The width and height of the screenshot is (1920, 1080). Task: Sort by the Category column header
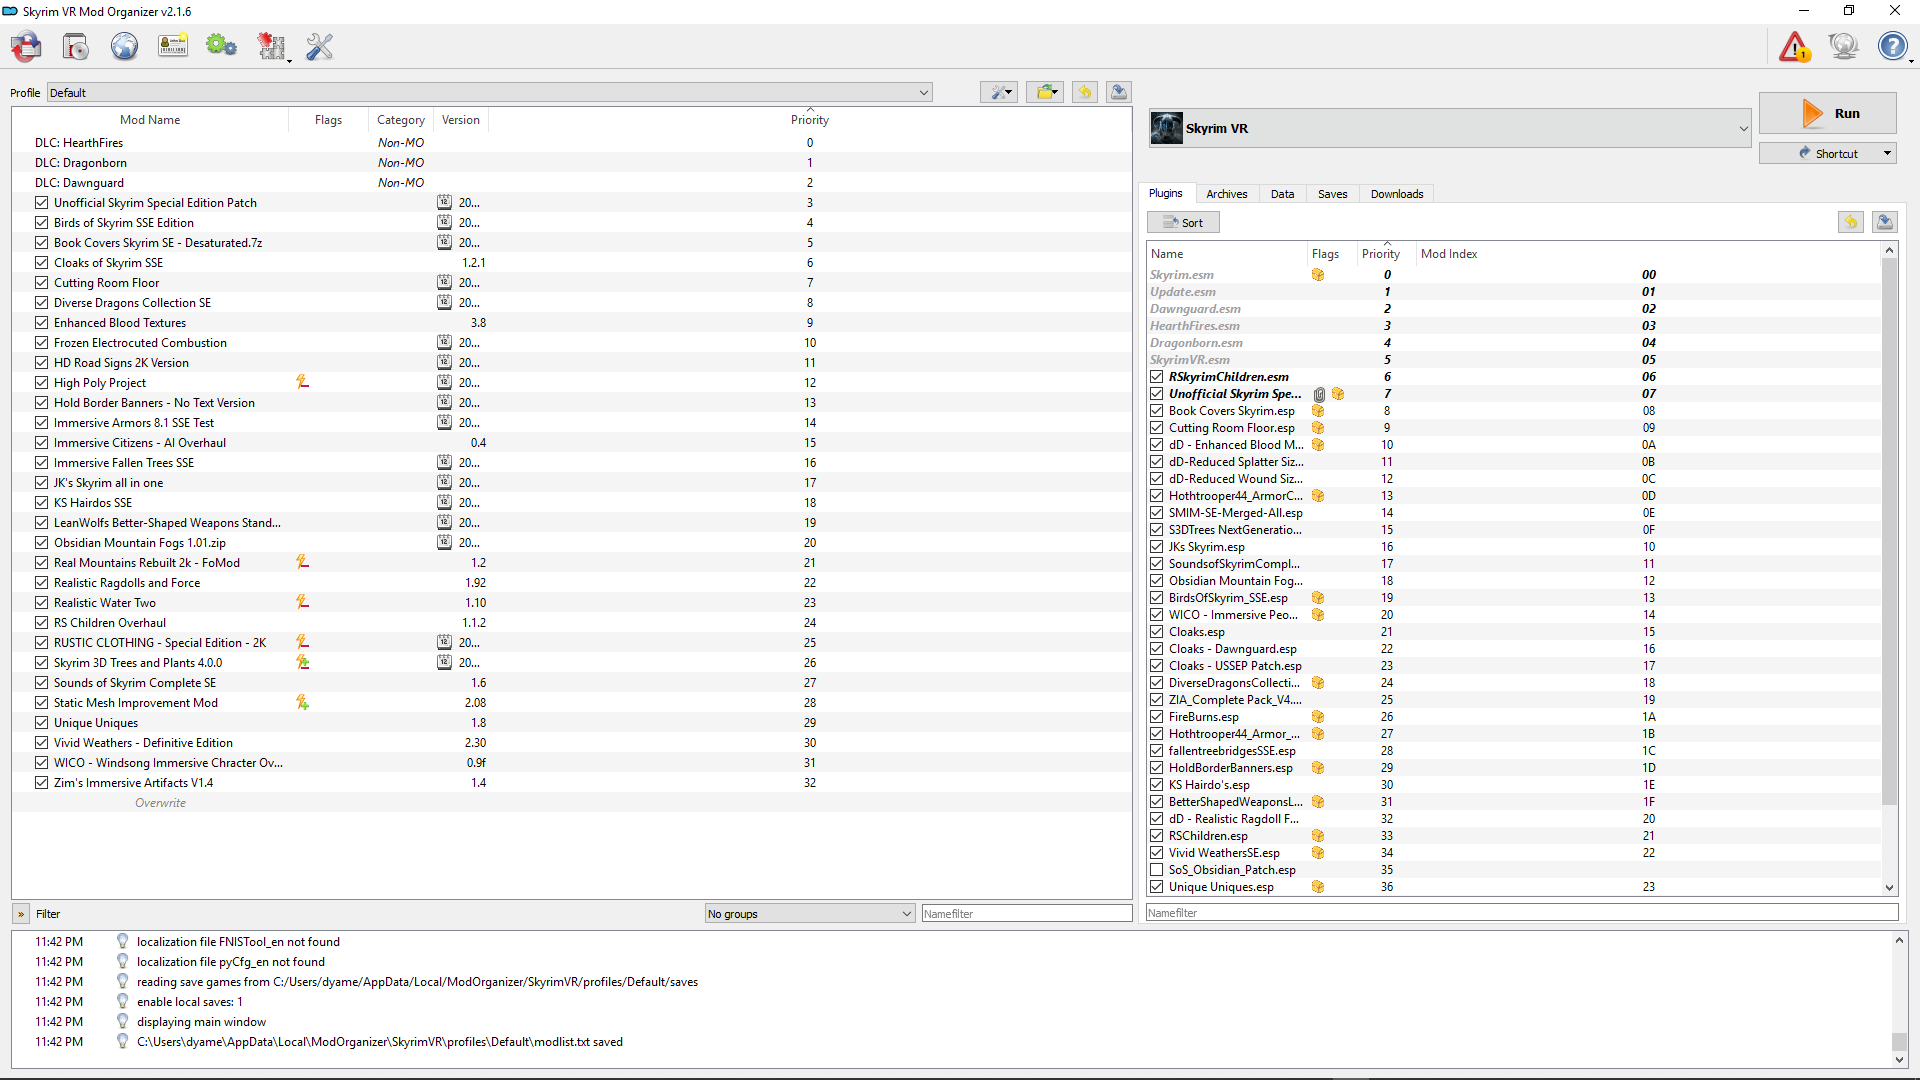[401, 119]
